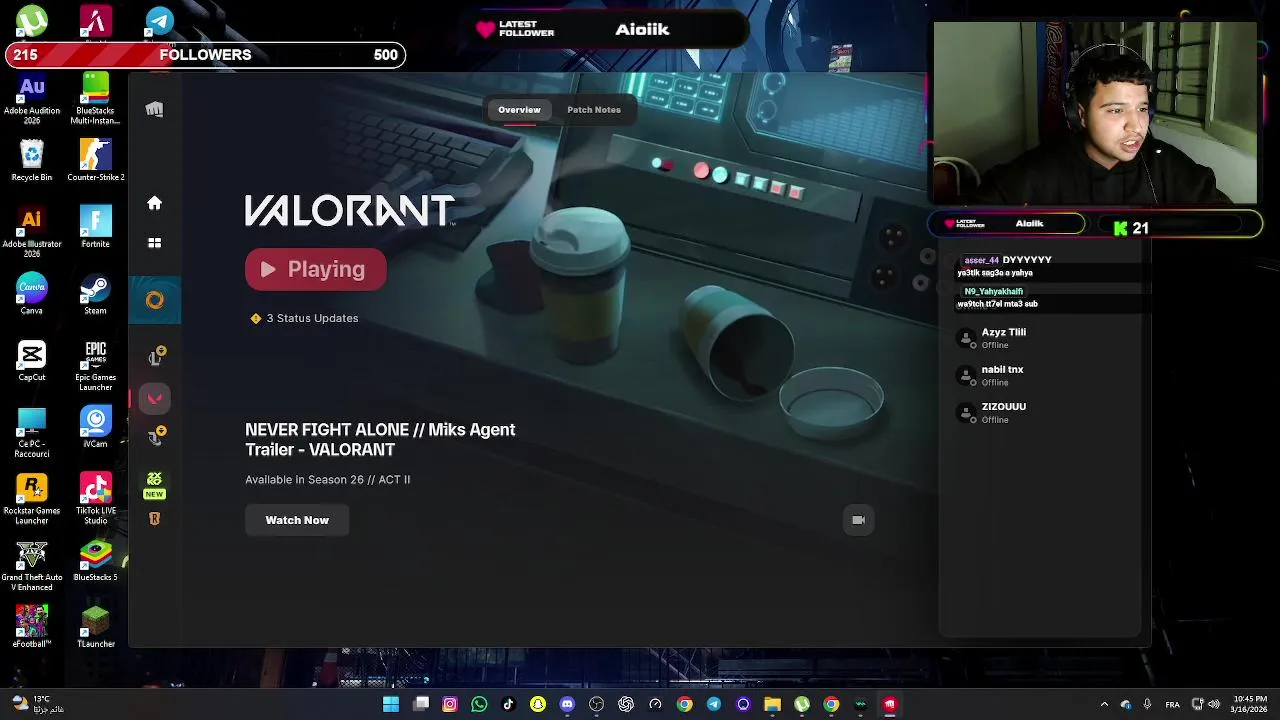Screen dimensions: 1280x720
Task: Open BlueStacks Multi-Instance shortcut
Action: coord(95,99)
